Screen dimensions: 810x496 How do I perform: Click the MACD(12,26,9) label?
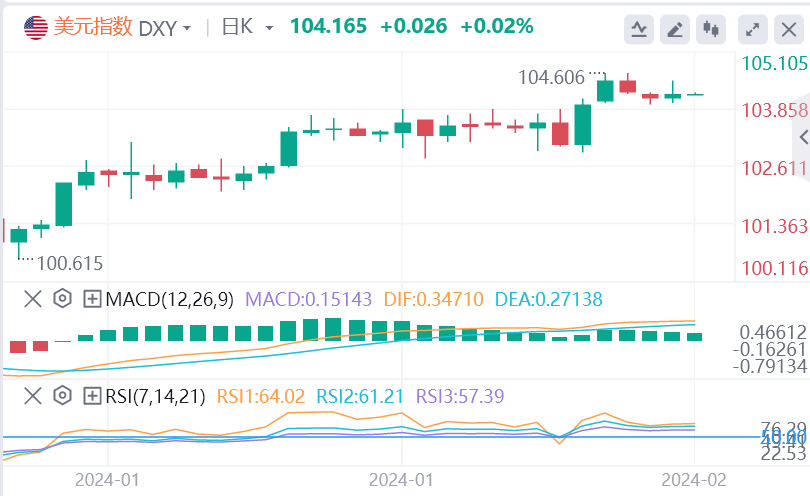pyautogui.click(x=169, y=299)
